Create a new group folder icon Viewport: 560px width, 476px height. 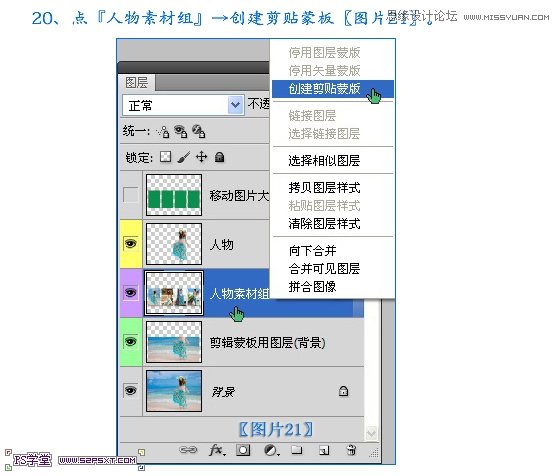297,450
